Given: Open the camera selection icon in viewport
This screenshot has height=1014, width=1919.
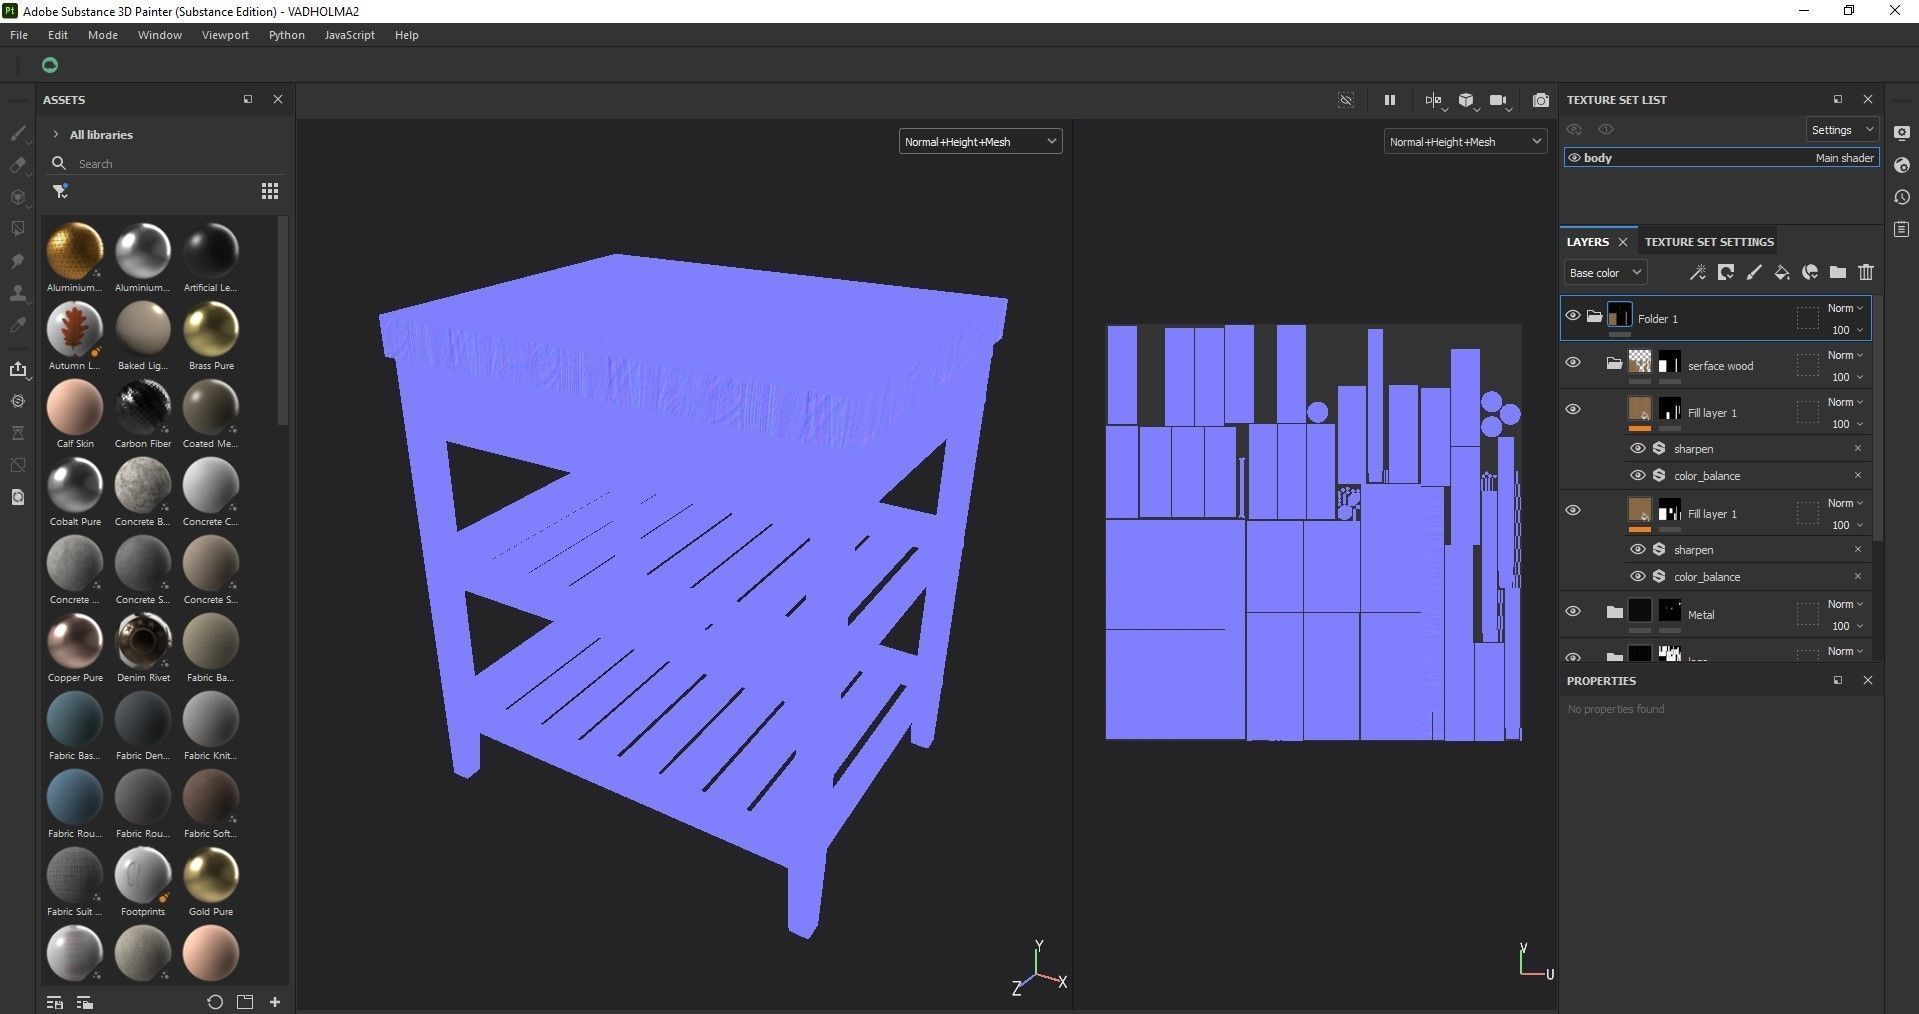Looking at the screenshot, I should 1499,100.
